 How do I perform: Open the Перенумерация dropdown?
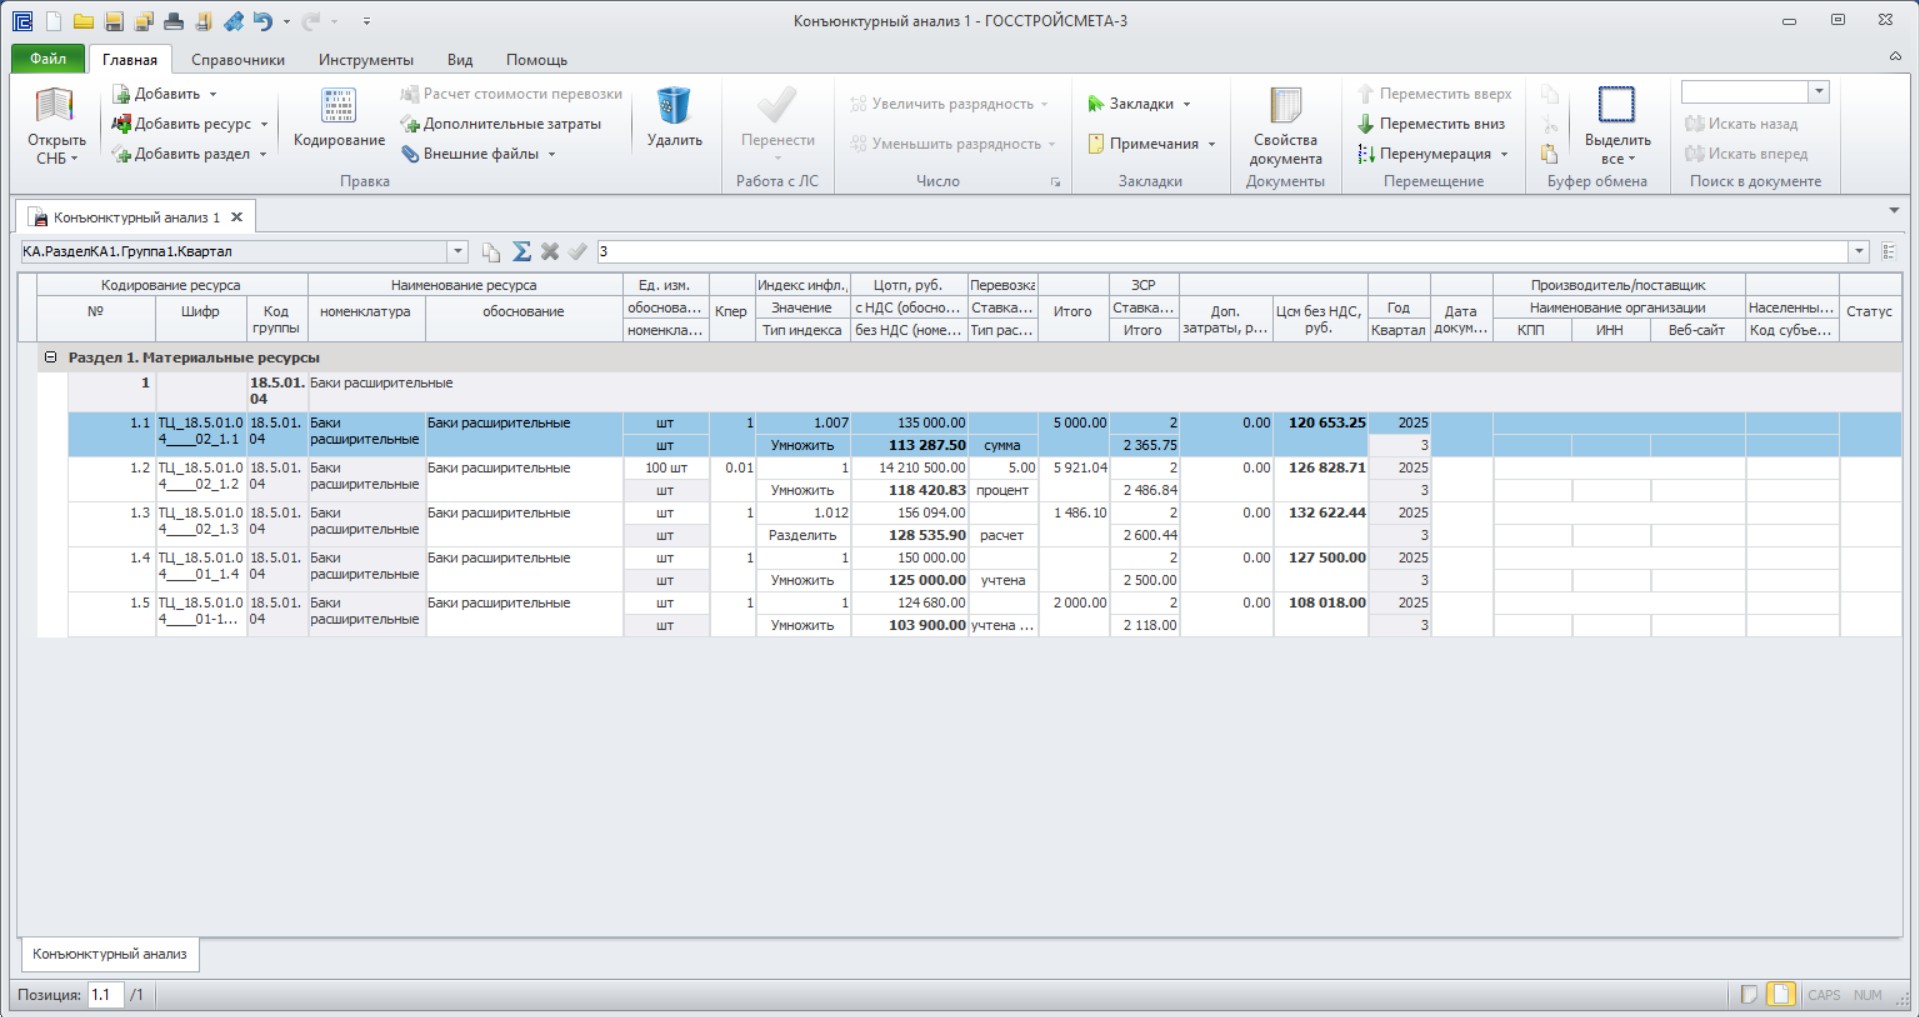1432,154
